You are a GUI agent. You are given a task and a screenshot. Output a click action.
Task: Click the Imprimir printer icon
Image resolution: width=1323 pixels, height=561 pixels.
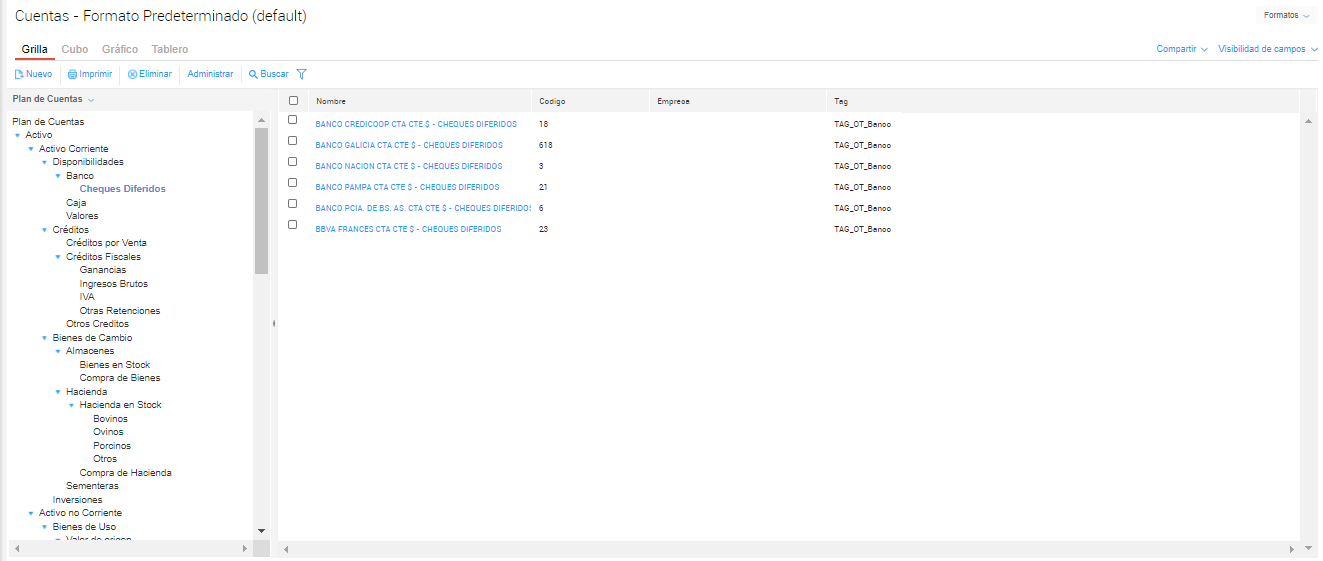[72, 74]
